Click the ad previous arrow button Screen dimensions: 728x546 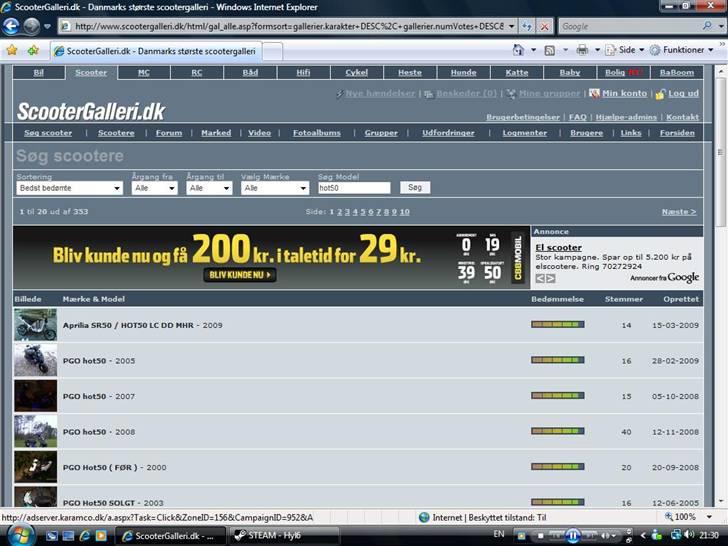pos(540,278)
